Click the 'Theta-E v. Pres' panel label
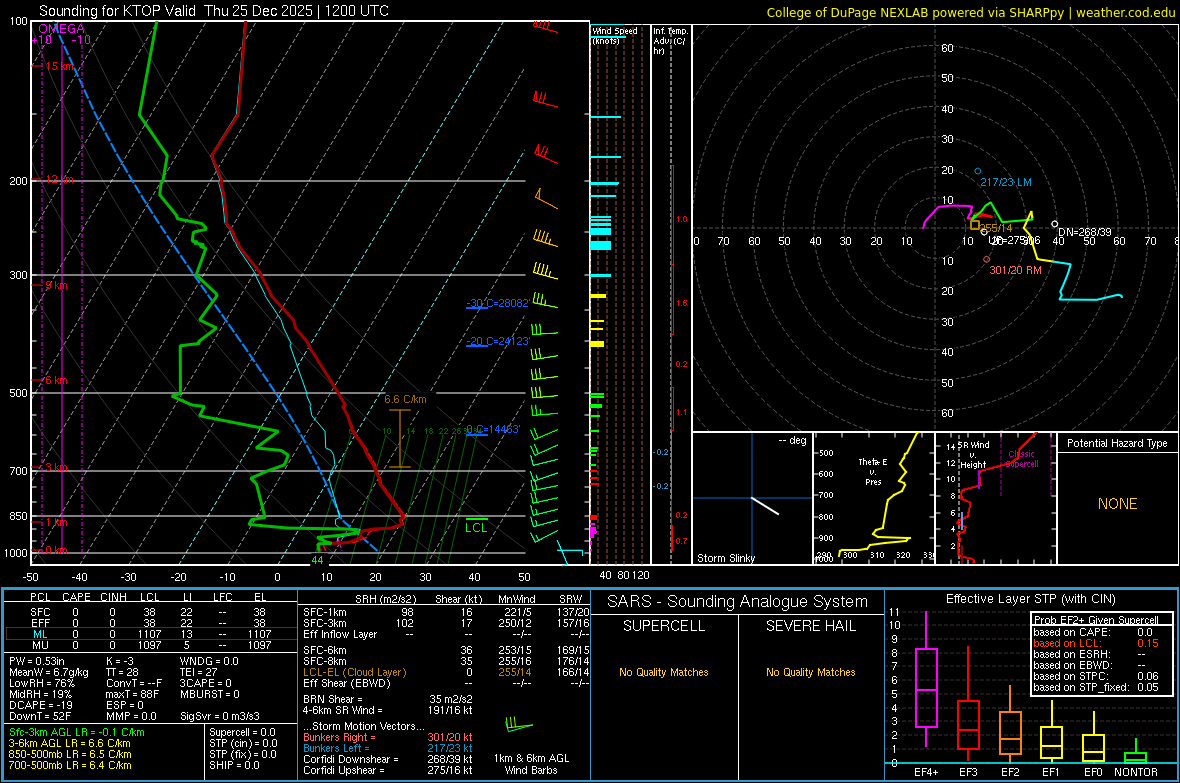The image size is (1180, 783). point(873,472)
